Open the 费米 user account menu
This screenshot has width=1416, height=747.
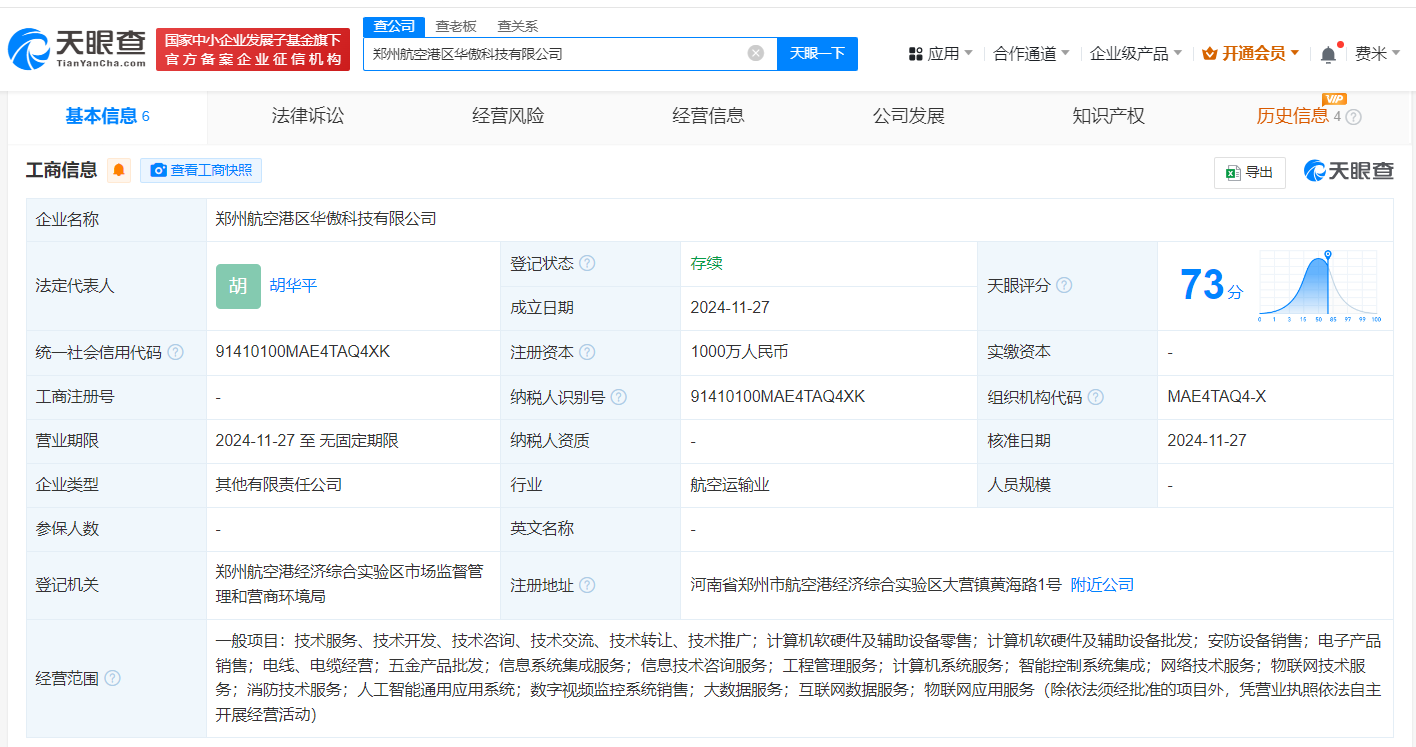[x=1377, y=54]
